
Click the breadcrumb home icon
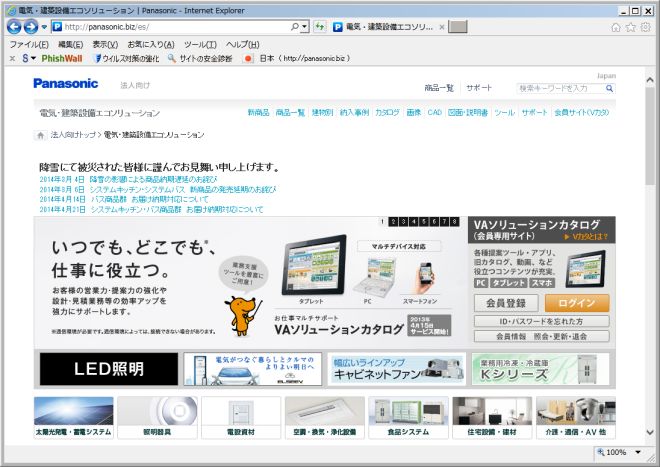click(x=40, y=135)
